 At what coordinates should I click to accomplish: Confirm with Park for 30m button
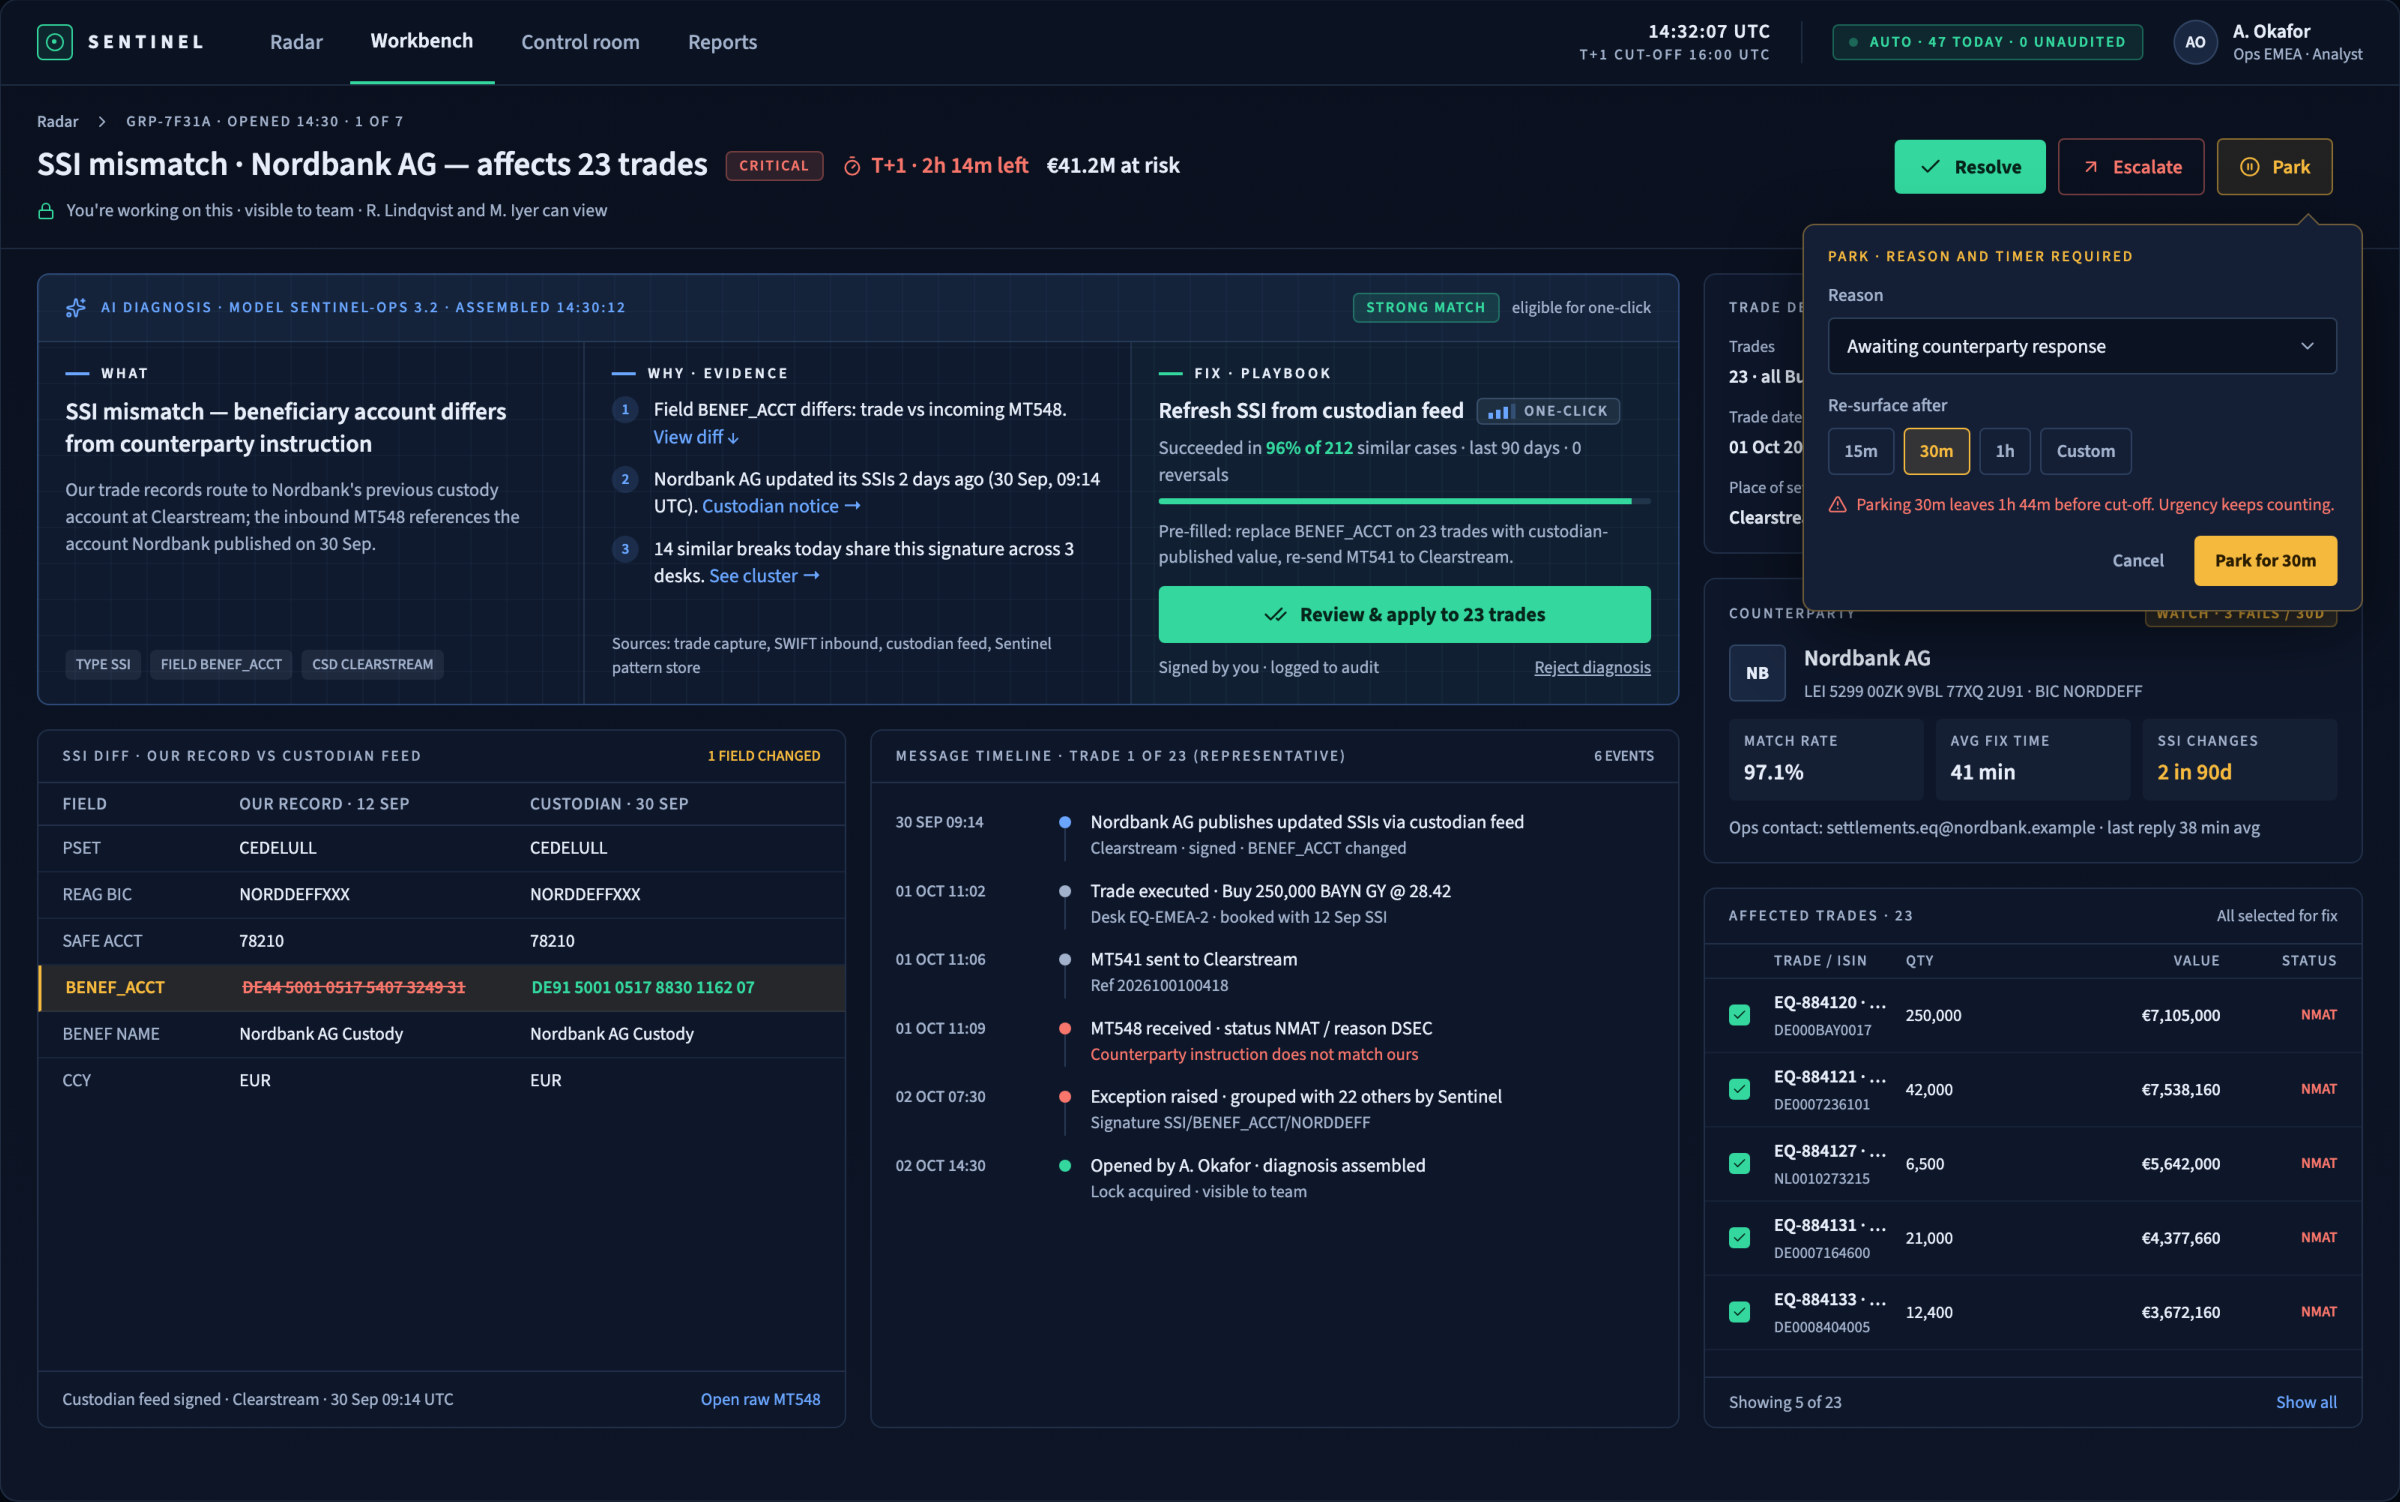point(2265,560)
